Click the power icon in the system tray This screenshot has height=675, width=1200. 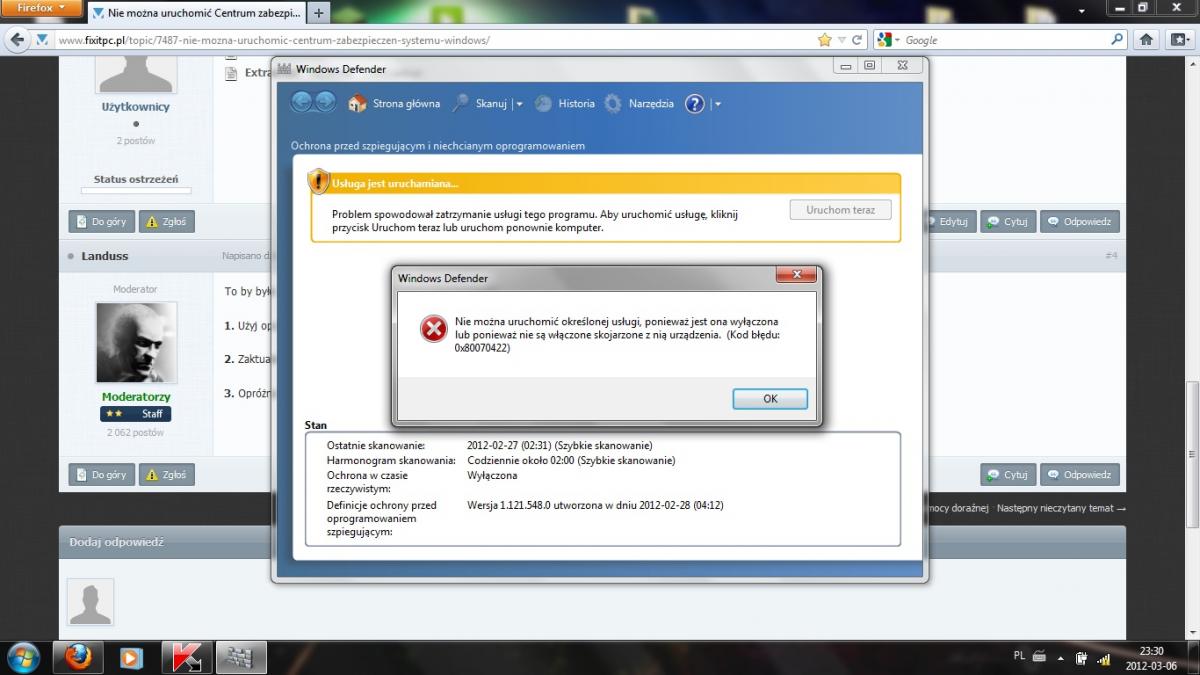(x=1081, y=658)
